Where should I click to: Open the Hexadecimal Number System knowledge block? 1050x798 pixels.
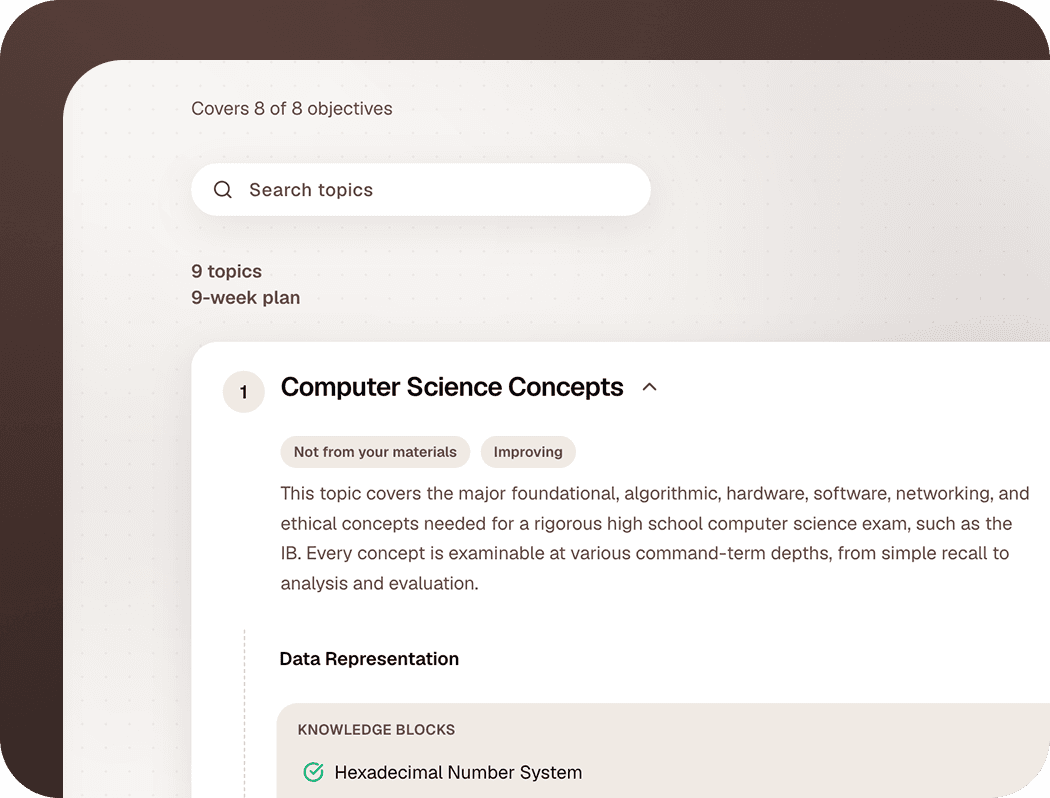point(458,772)
